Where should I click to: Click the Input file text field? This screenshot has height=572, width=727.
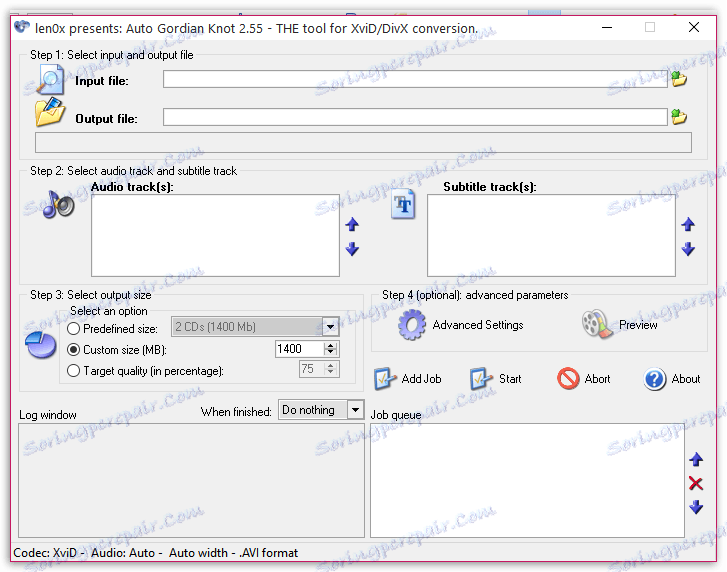click(415, 79)
